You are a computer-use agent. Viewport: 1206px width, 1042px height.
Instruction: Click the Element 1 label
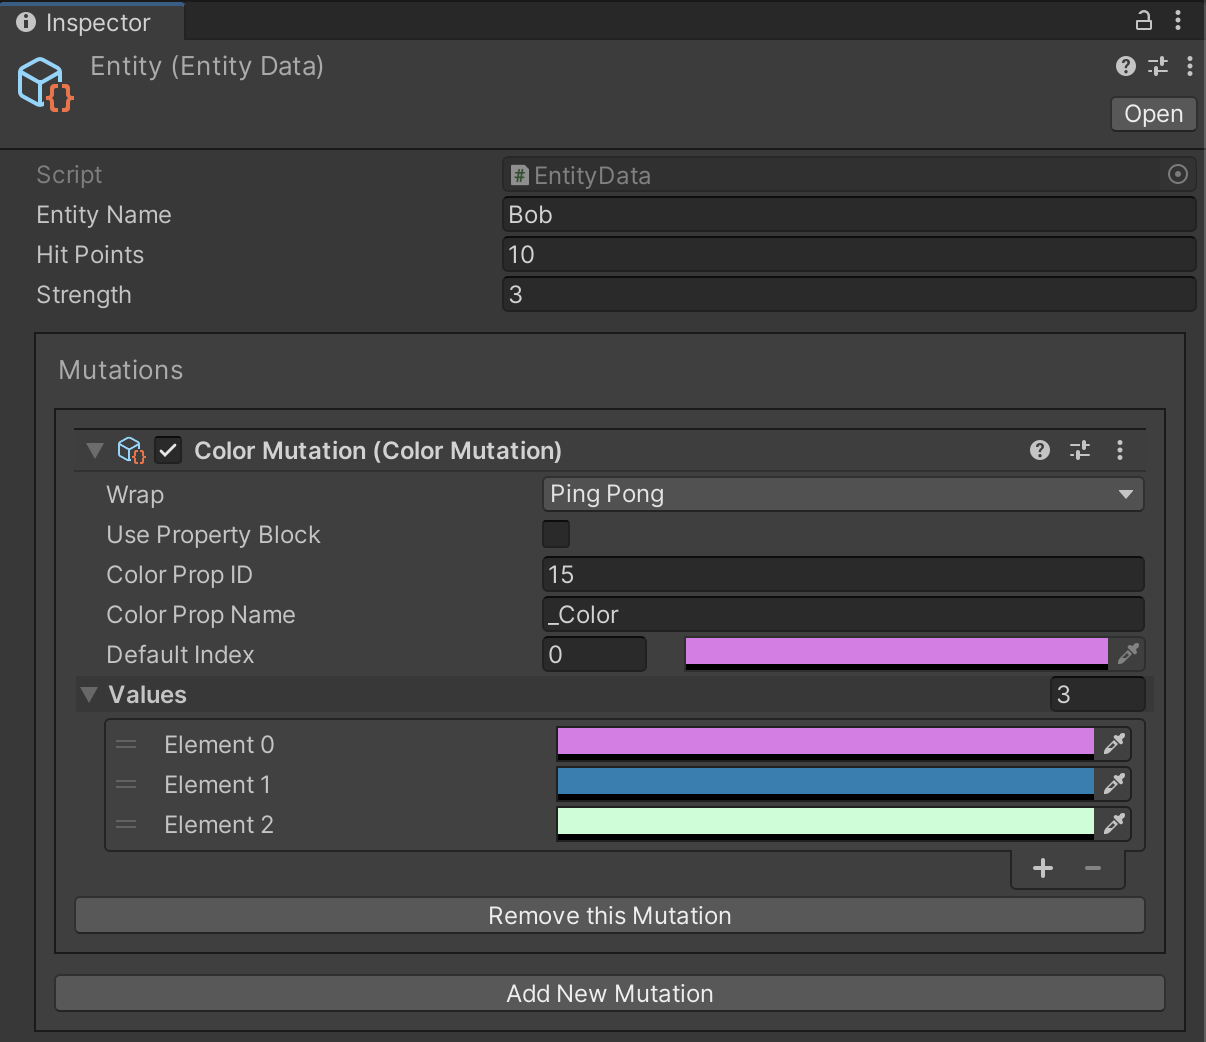(218, 785)
